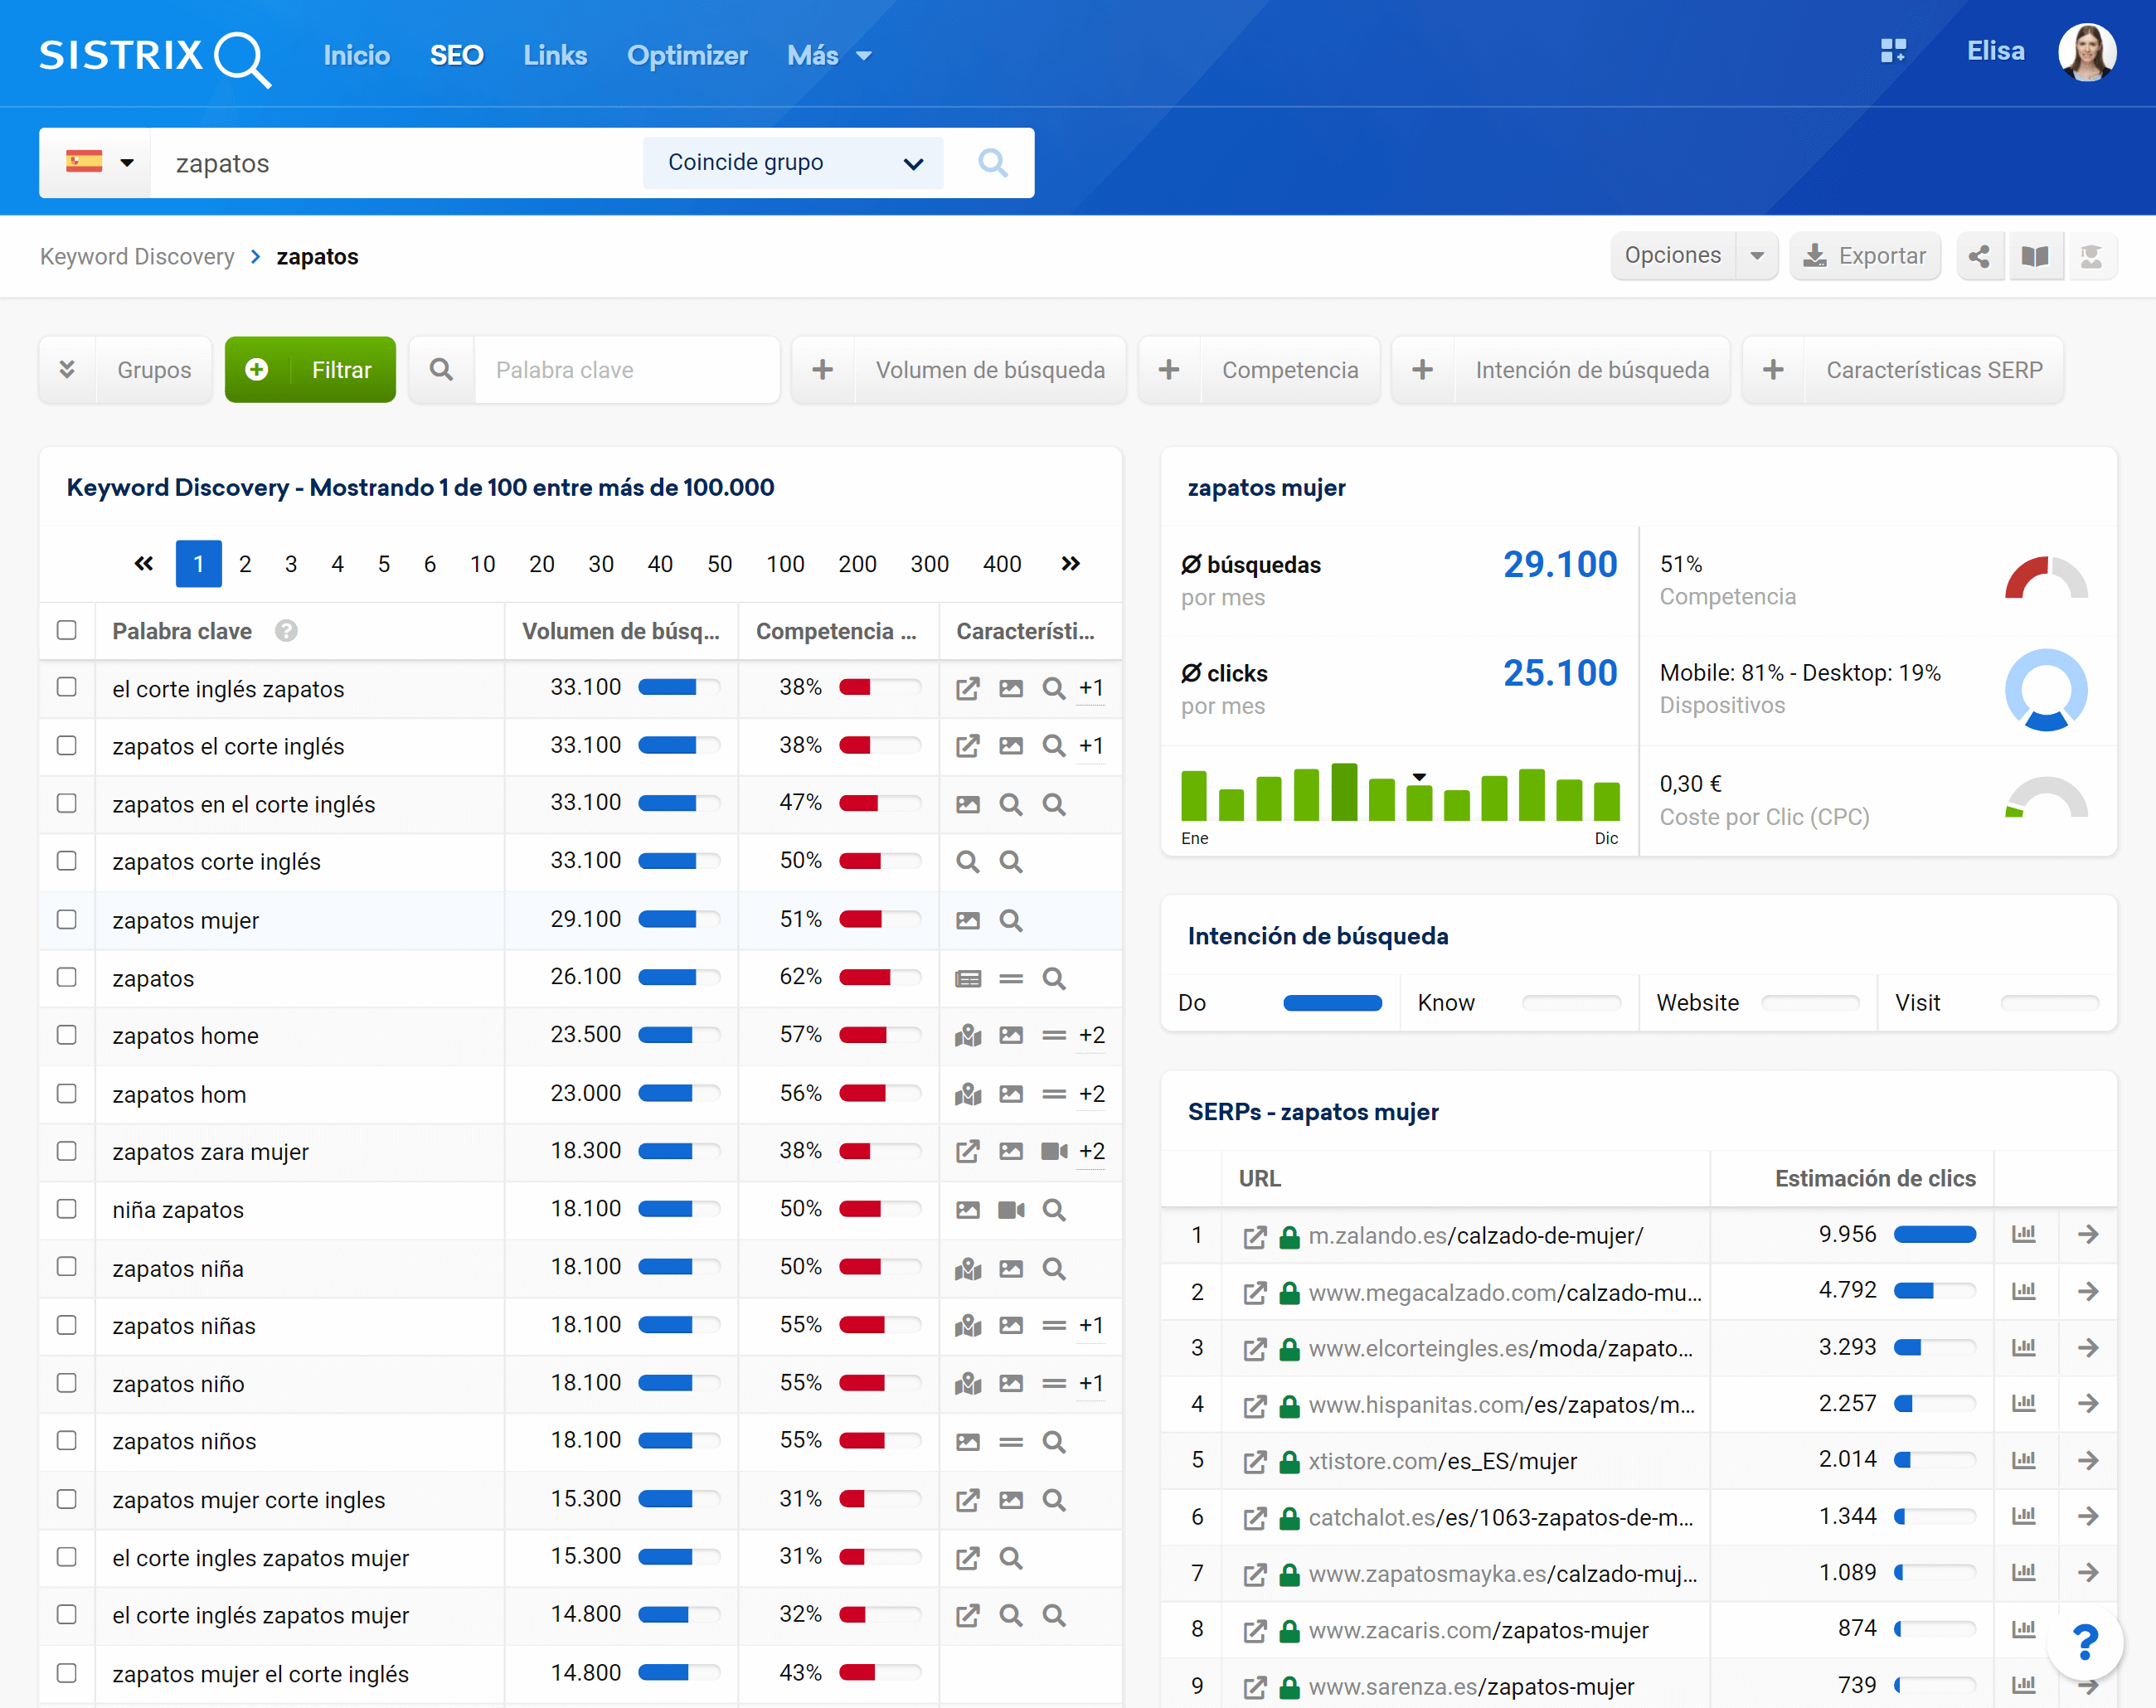
Task: Select checkbox for zapatos zara mujer
Action: (67, 1150)
